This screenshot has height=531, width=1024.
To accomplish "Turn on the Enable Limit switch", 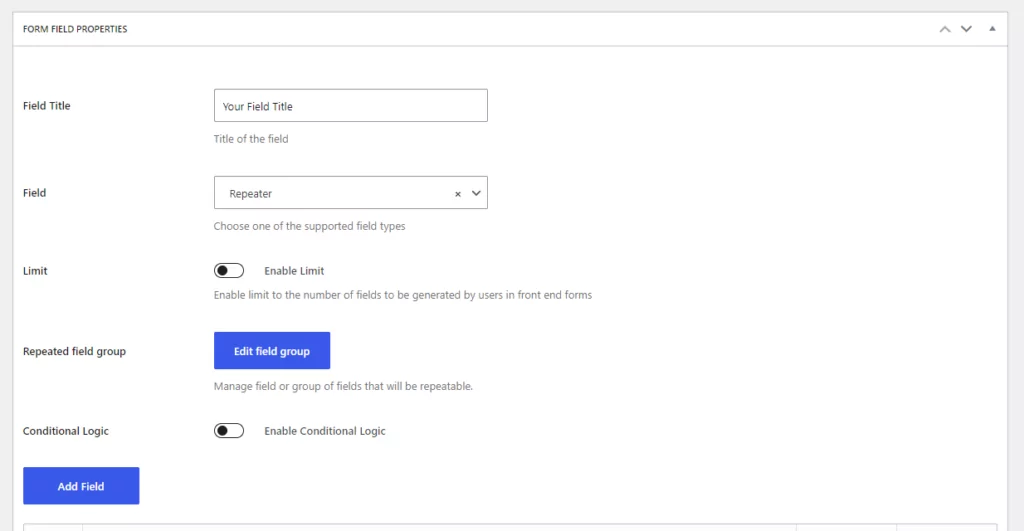I will (229, 270).
